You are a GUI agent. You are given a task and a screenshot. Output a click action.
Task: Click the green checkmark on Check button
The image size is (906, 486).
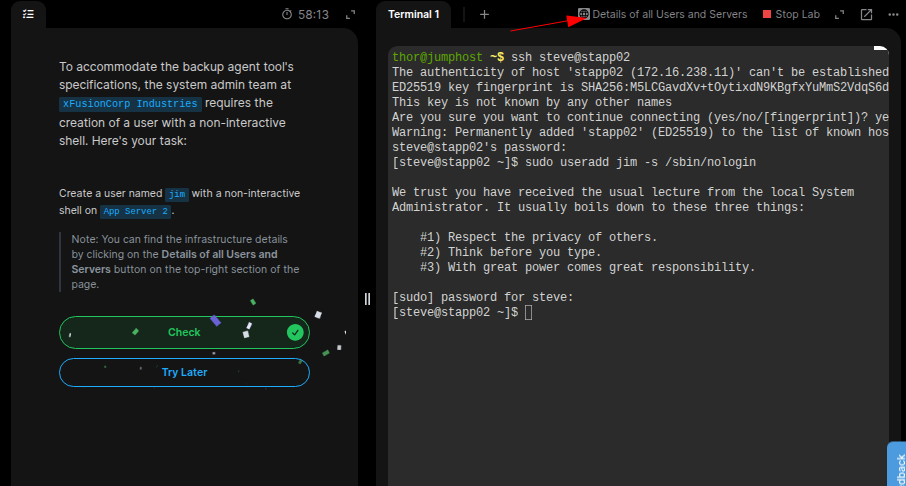295,332
